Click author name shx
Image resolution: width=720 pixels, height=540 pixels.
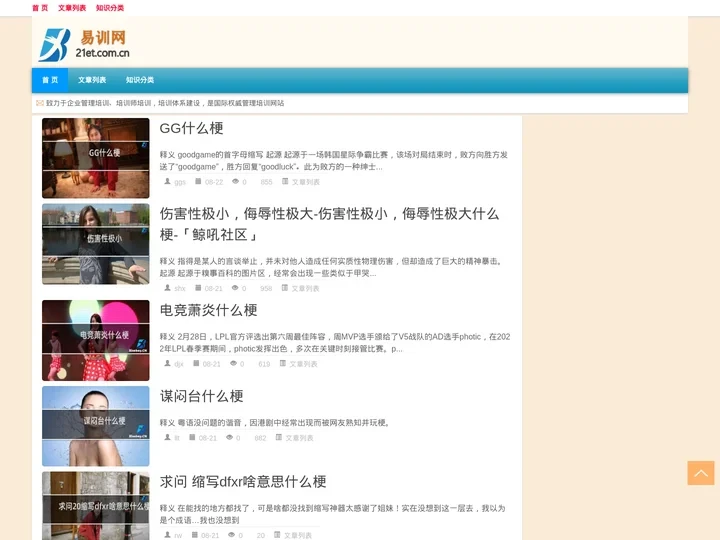coord(180,288)
